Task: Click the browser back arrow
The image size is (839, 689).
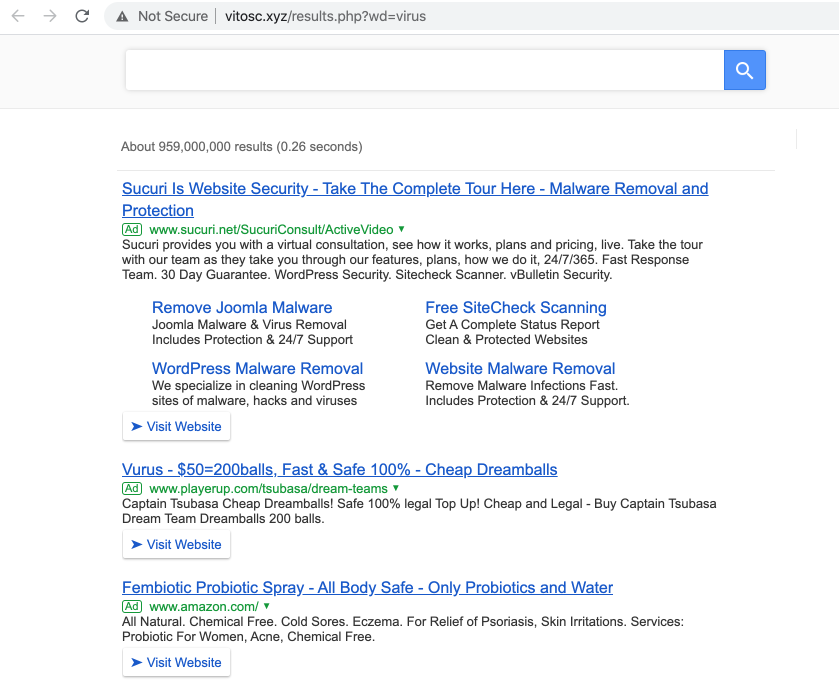Action: 18,16
